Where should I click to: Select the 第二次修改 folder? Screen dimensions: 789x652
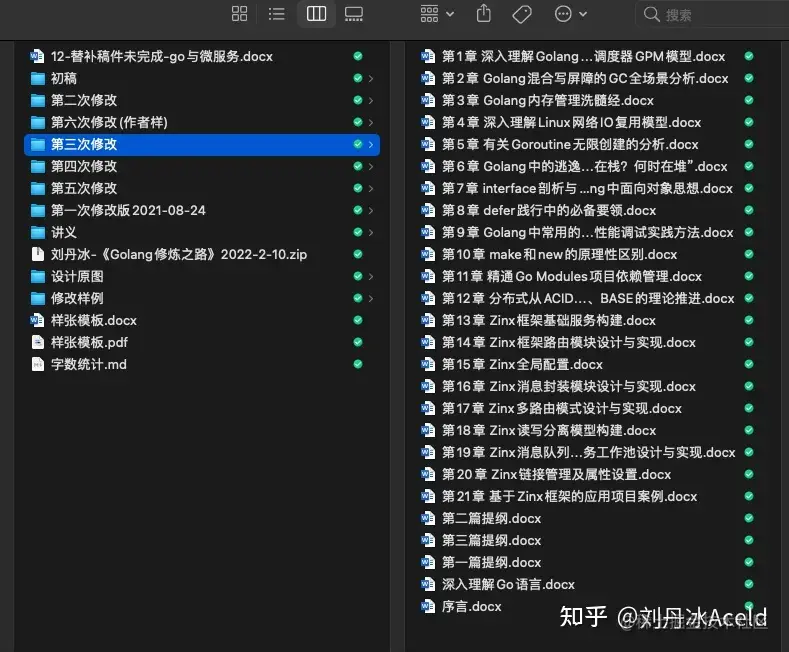202,101
